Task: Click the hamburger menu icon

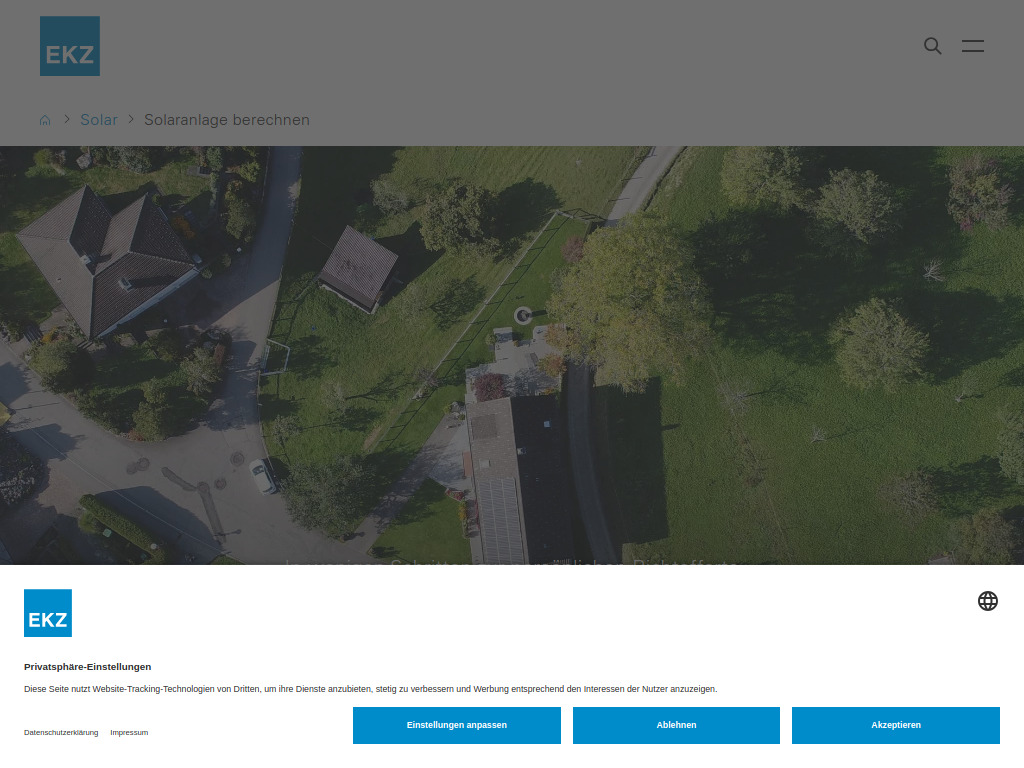Action: [x=972, y=46]
